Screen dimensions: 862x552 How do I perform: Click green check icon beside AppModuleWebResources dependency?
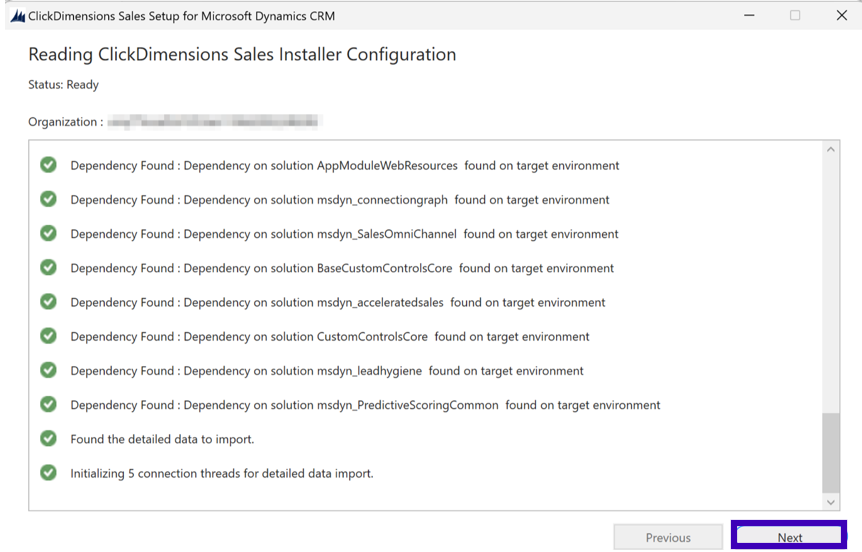click(48, 165)
